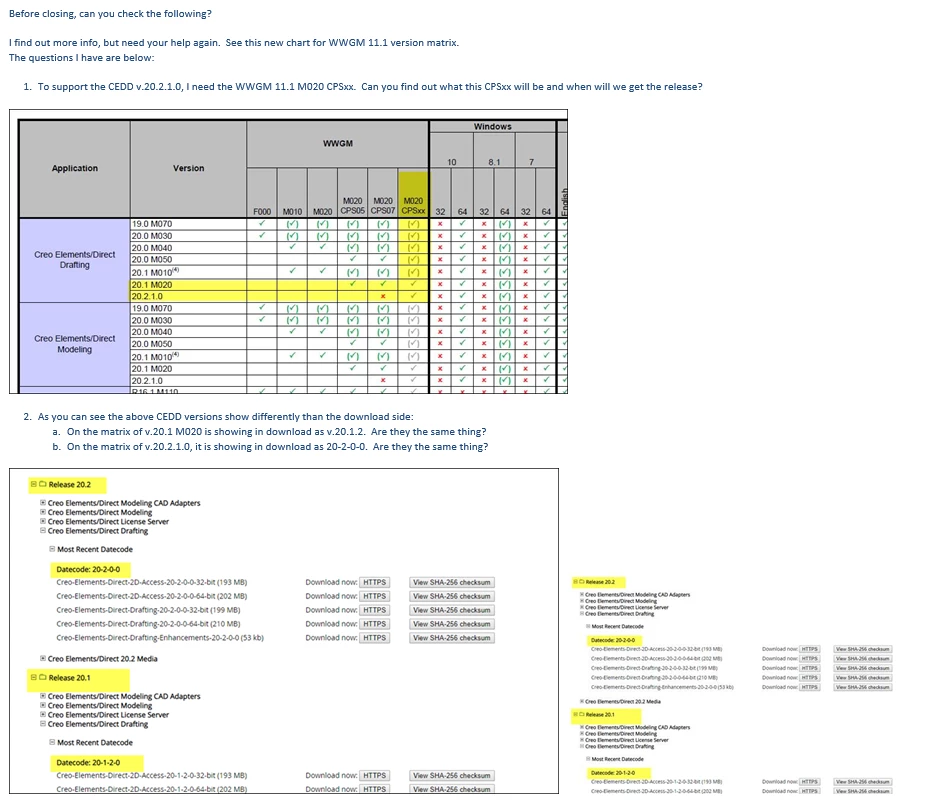The height and width of the screenshot is (807, 941).
Task: Click the Release 20.1 folder icon in large tree
Action: pos(43,677)
